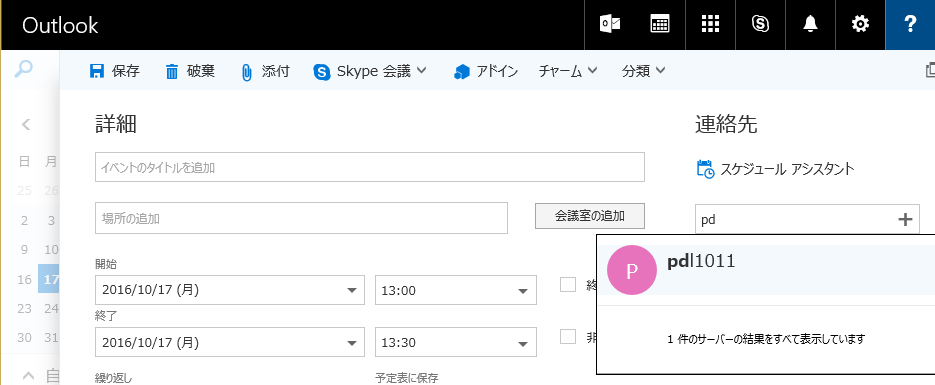Open スケジュール アシスタント

click(775, 169)
